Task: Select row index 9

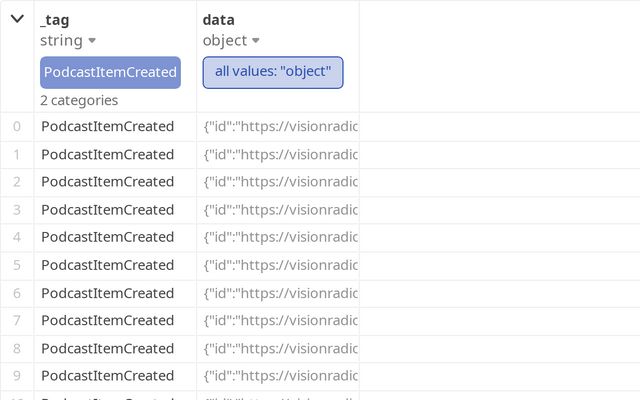Action: tap(17, 376)
